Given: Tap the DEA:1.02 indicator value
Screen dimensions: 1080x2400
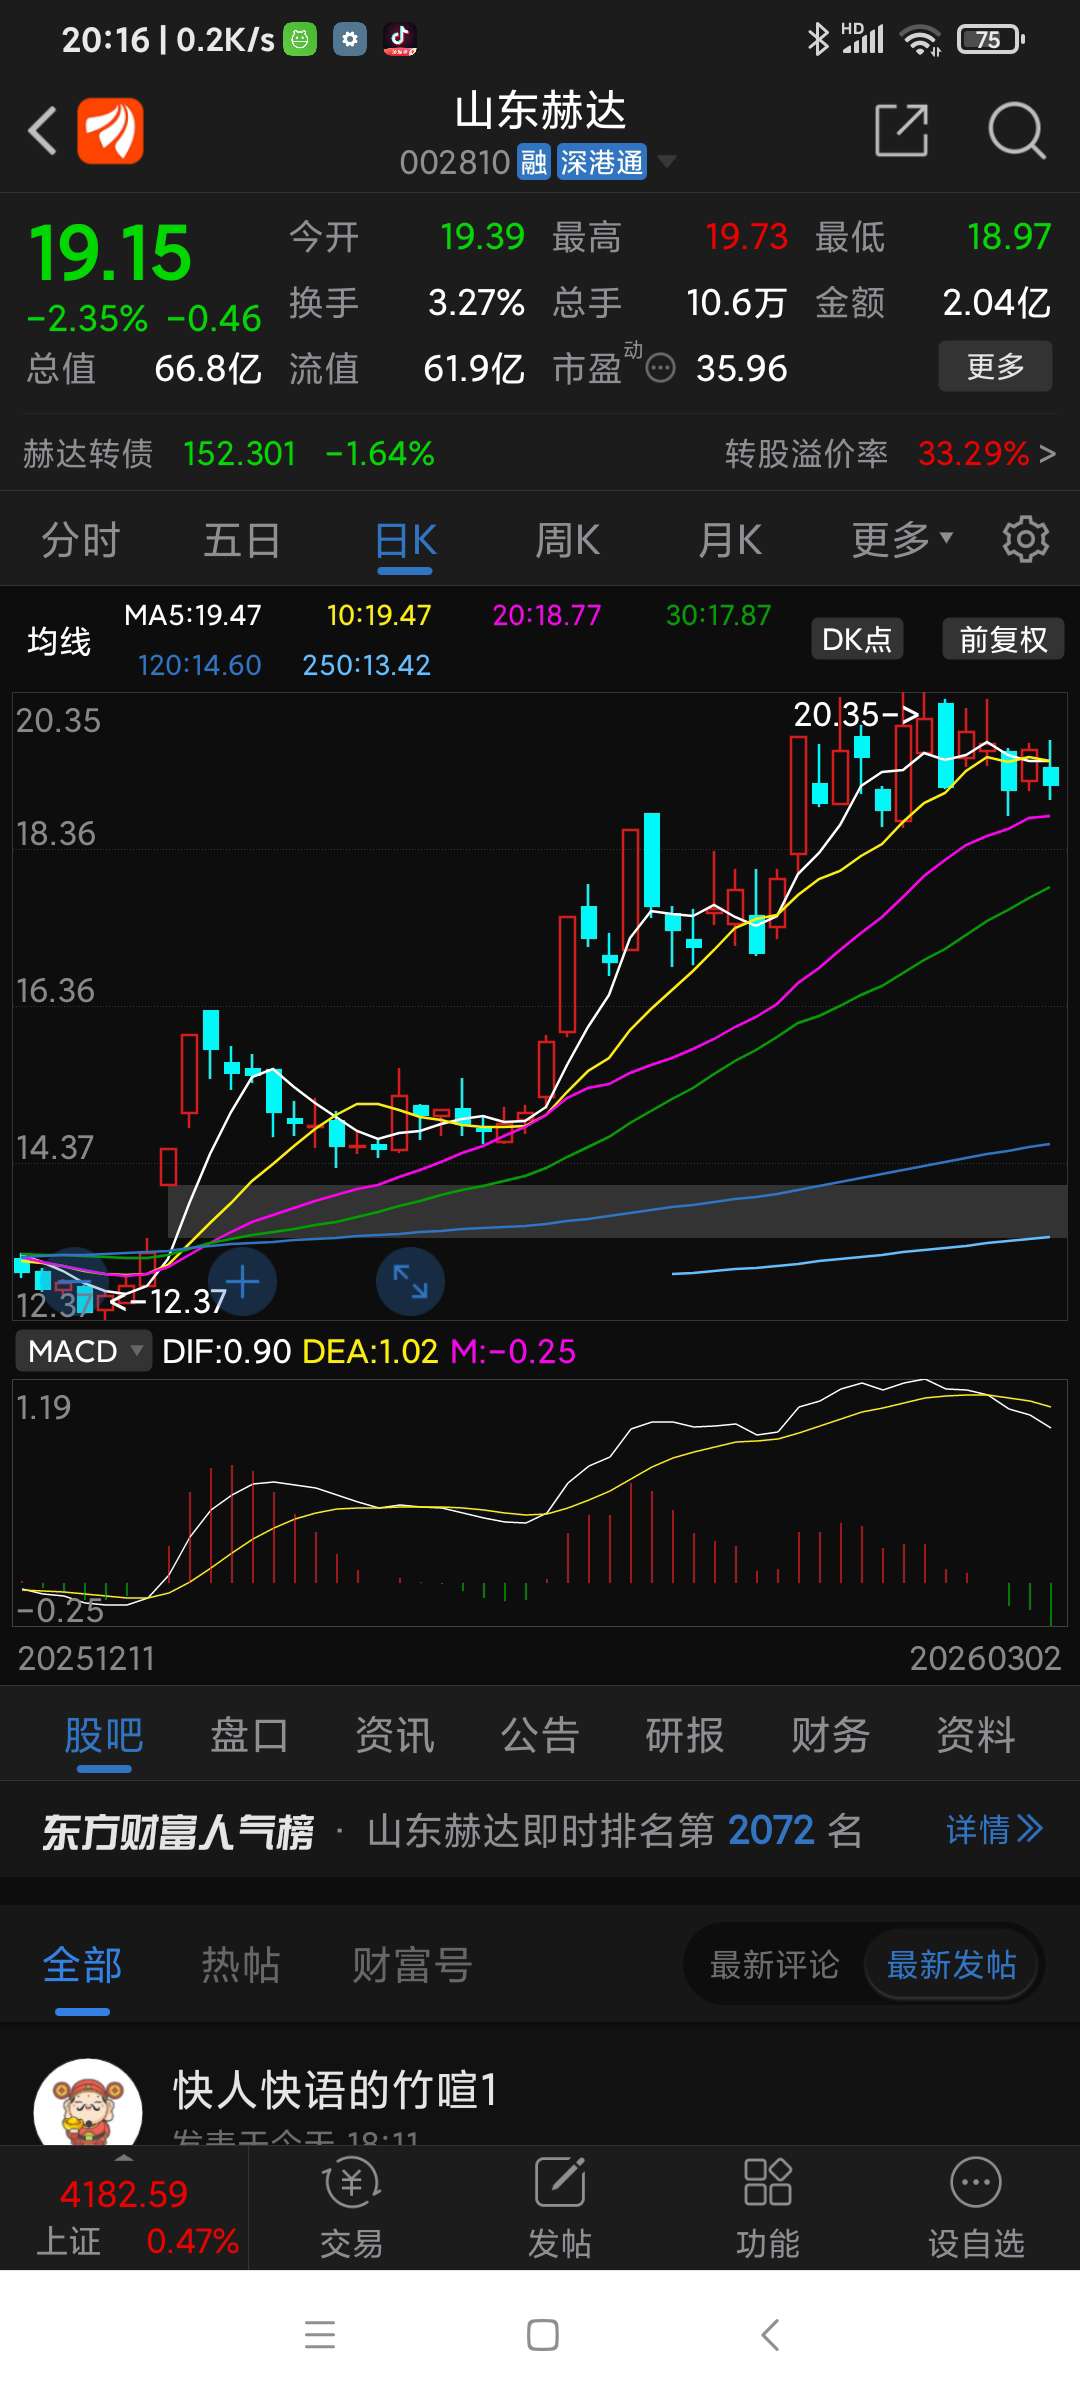Looking at the screenshot, I should click(370, 1351).
